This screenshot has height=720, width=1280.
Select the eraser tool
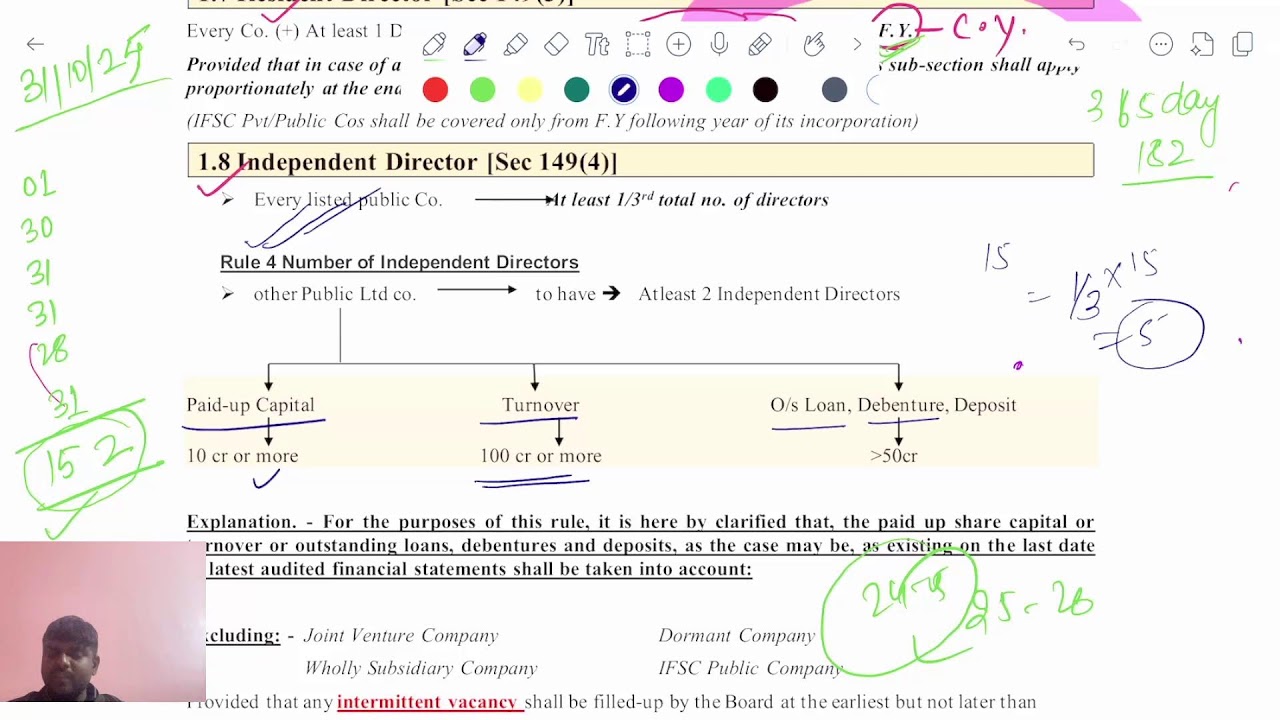click(x=556, y=44)
